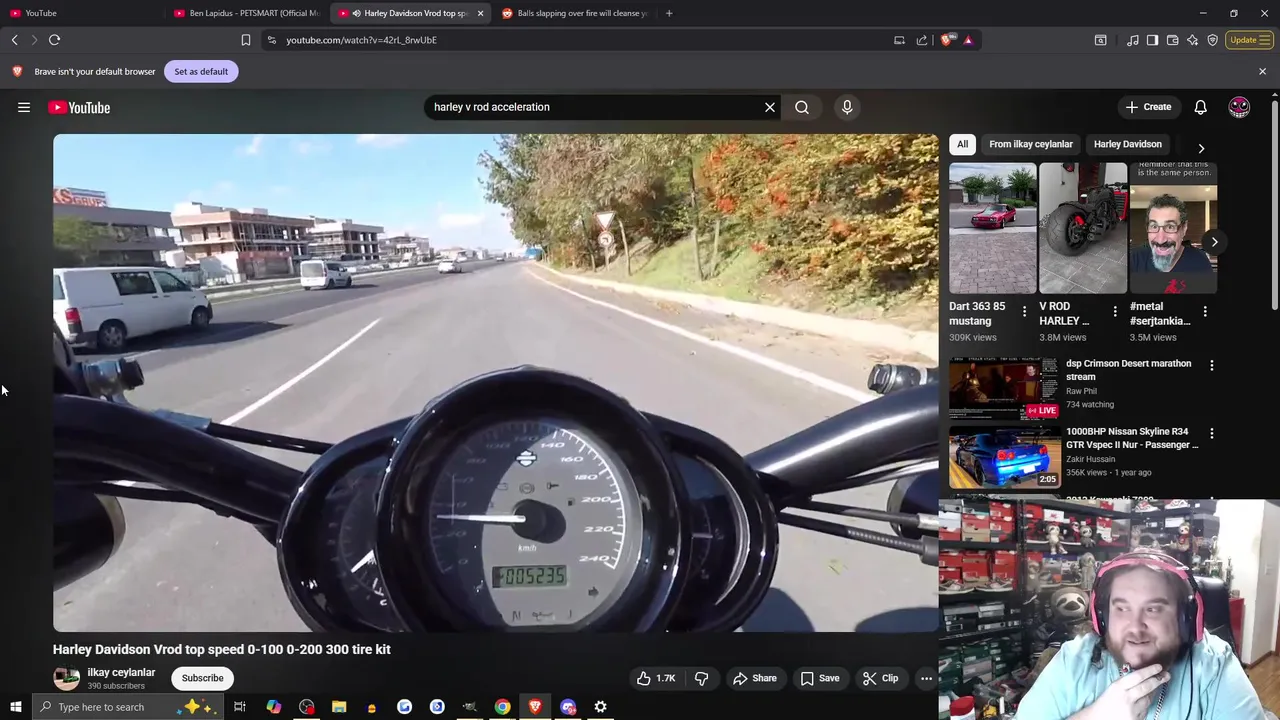The width and height of the screenshot is (1280, 720).
Task: Reload the page in Brave
Action: tap(55, 40)
